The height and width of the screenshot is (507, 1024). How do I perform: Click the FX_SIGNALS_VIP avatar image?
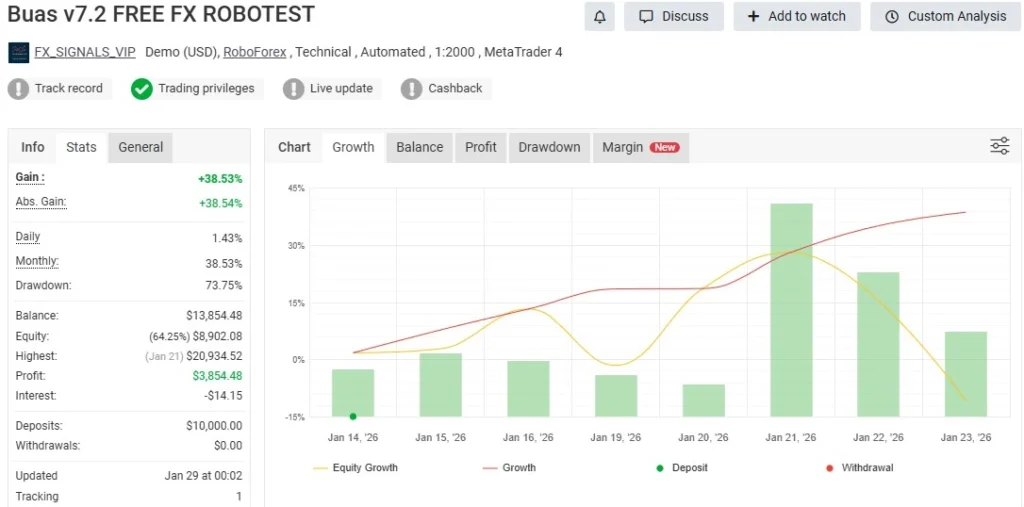pos(18,52)
